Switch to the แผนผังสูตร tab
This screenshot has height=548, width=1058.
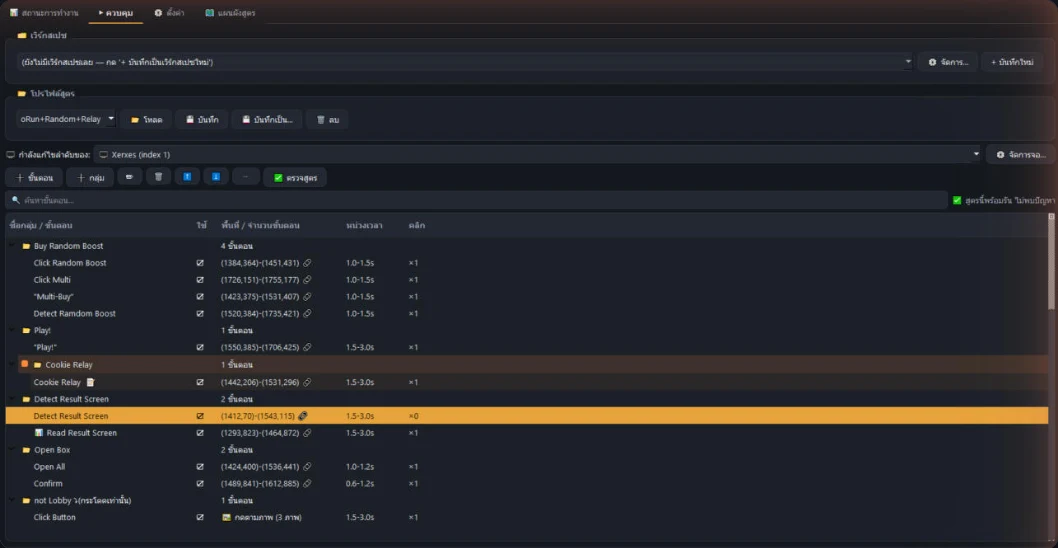point(230,13)
